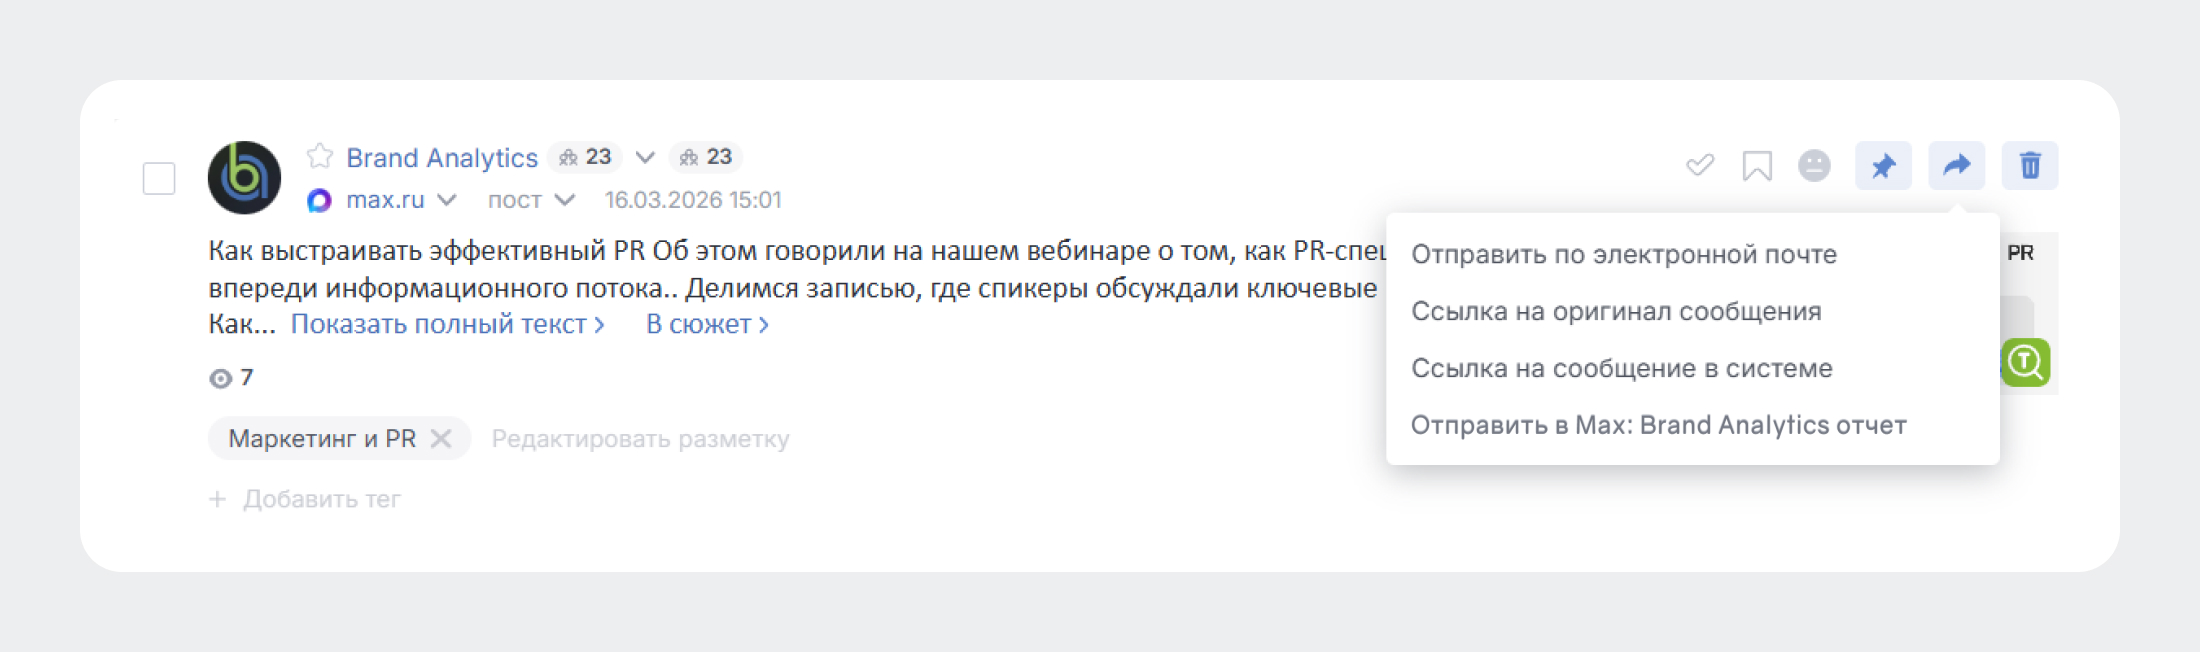This screenshot has width=2200, height=652.
Task: Choose Ссылка на оригинал сообщения
Action: 1617,311
